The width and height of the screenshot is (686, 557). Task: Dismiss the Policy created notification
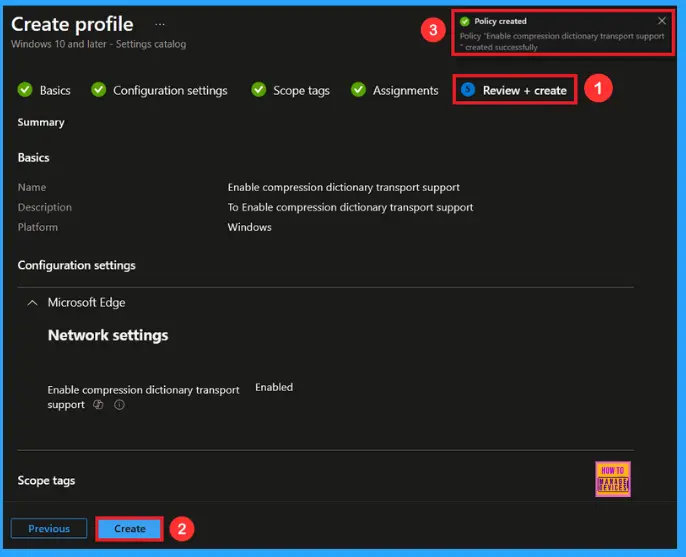pos(662,21)
